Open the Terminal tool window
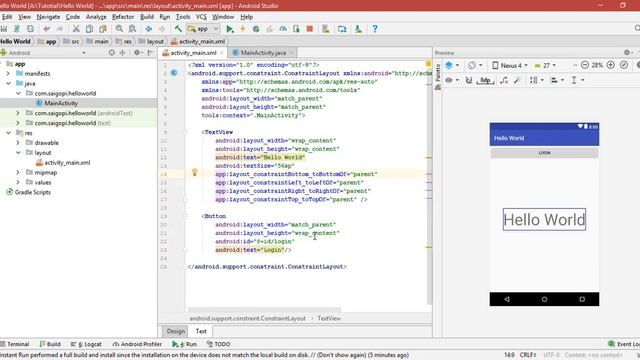Viewport: 640px width, 360px height. coord(15,344)
